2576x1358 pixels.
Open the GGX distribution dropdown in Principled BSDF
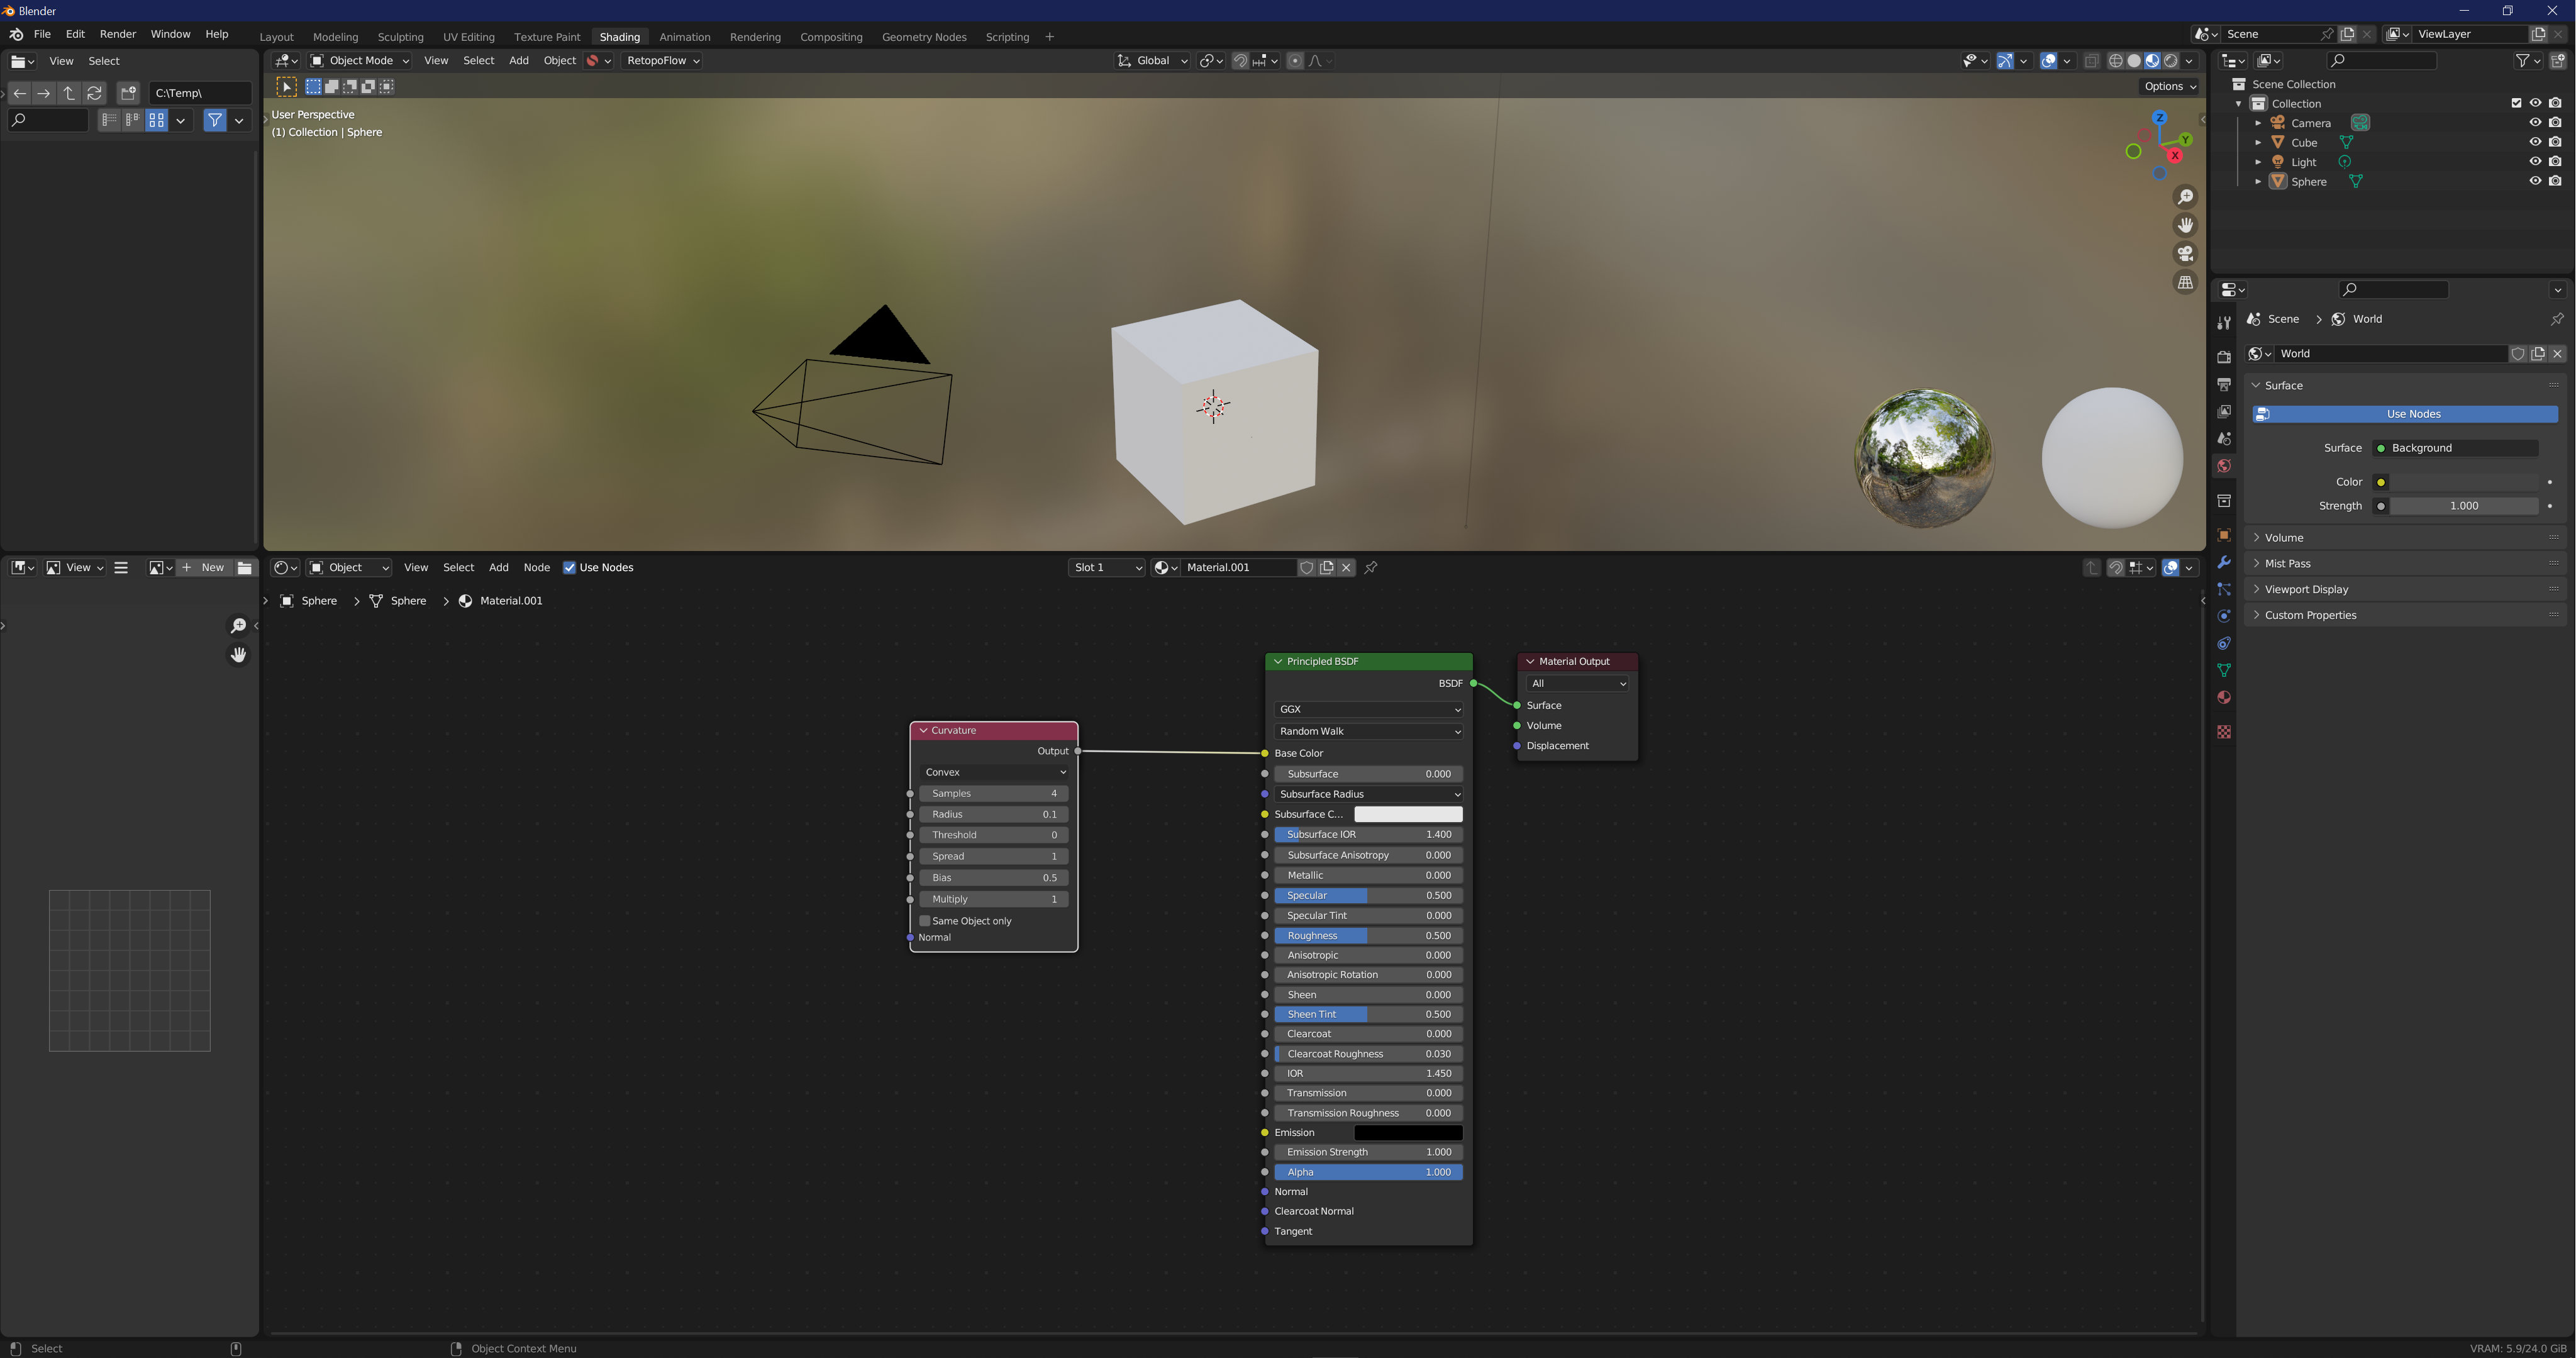tap(1369, 709)
